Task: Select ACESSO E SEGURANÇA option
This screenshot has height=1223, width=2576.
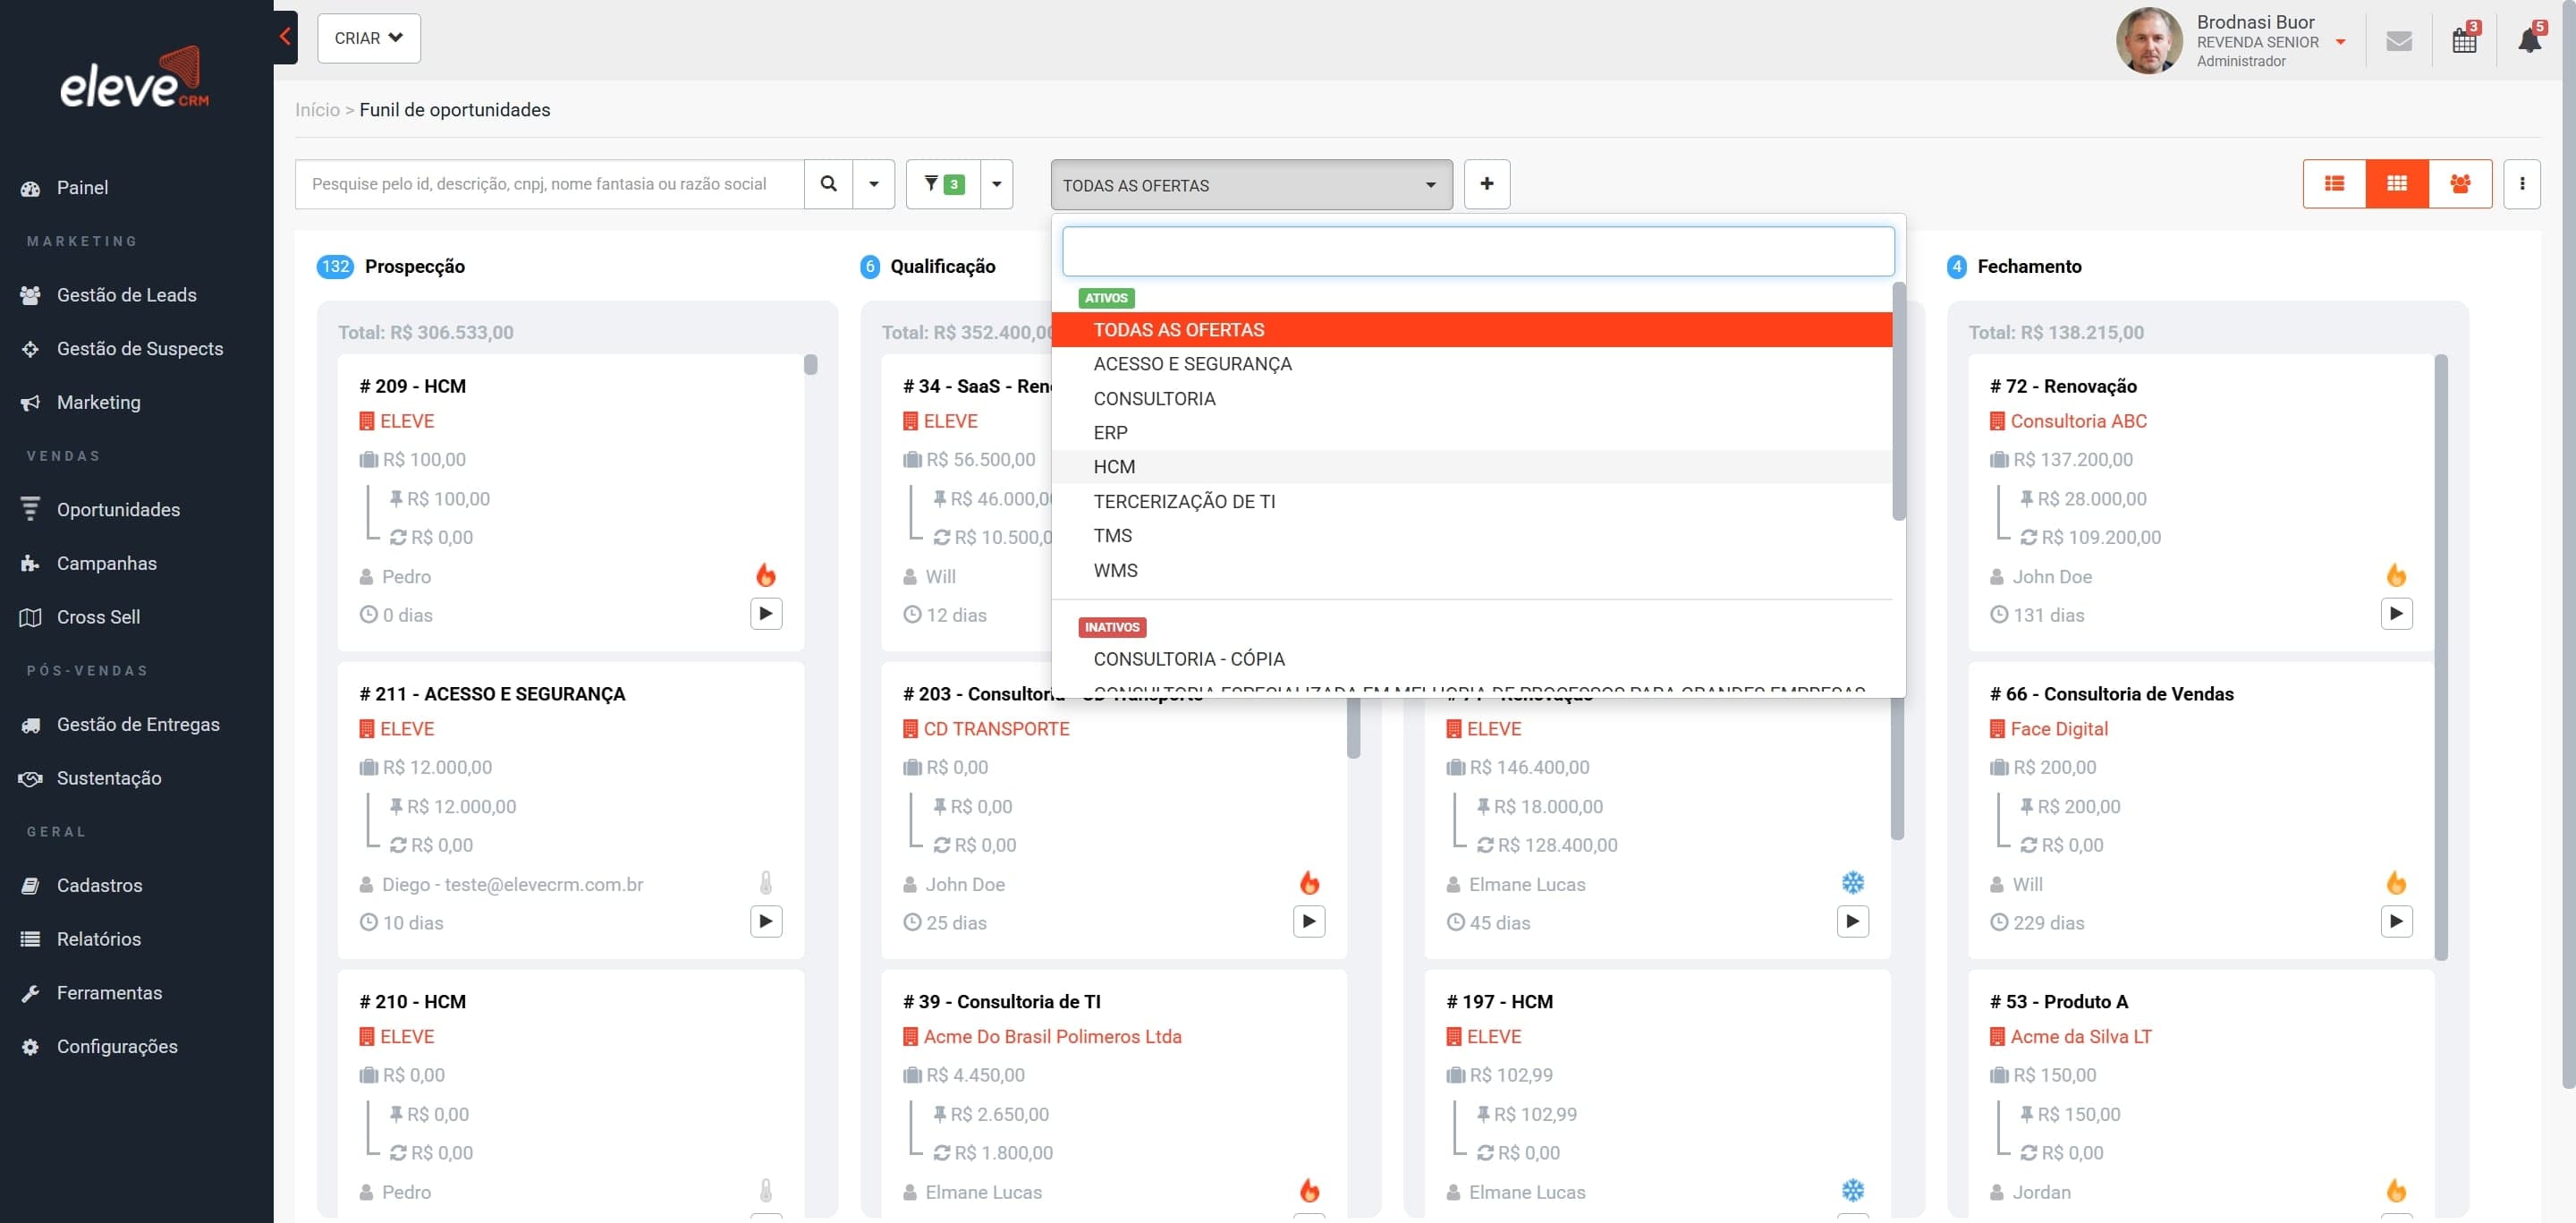Action: 1472,364
